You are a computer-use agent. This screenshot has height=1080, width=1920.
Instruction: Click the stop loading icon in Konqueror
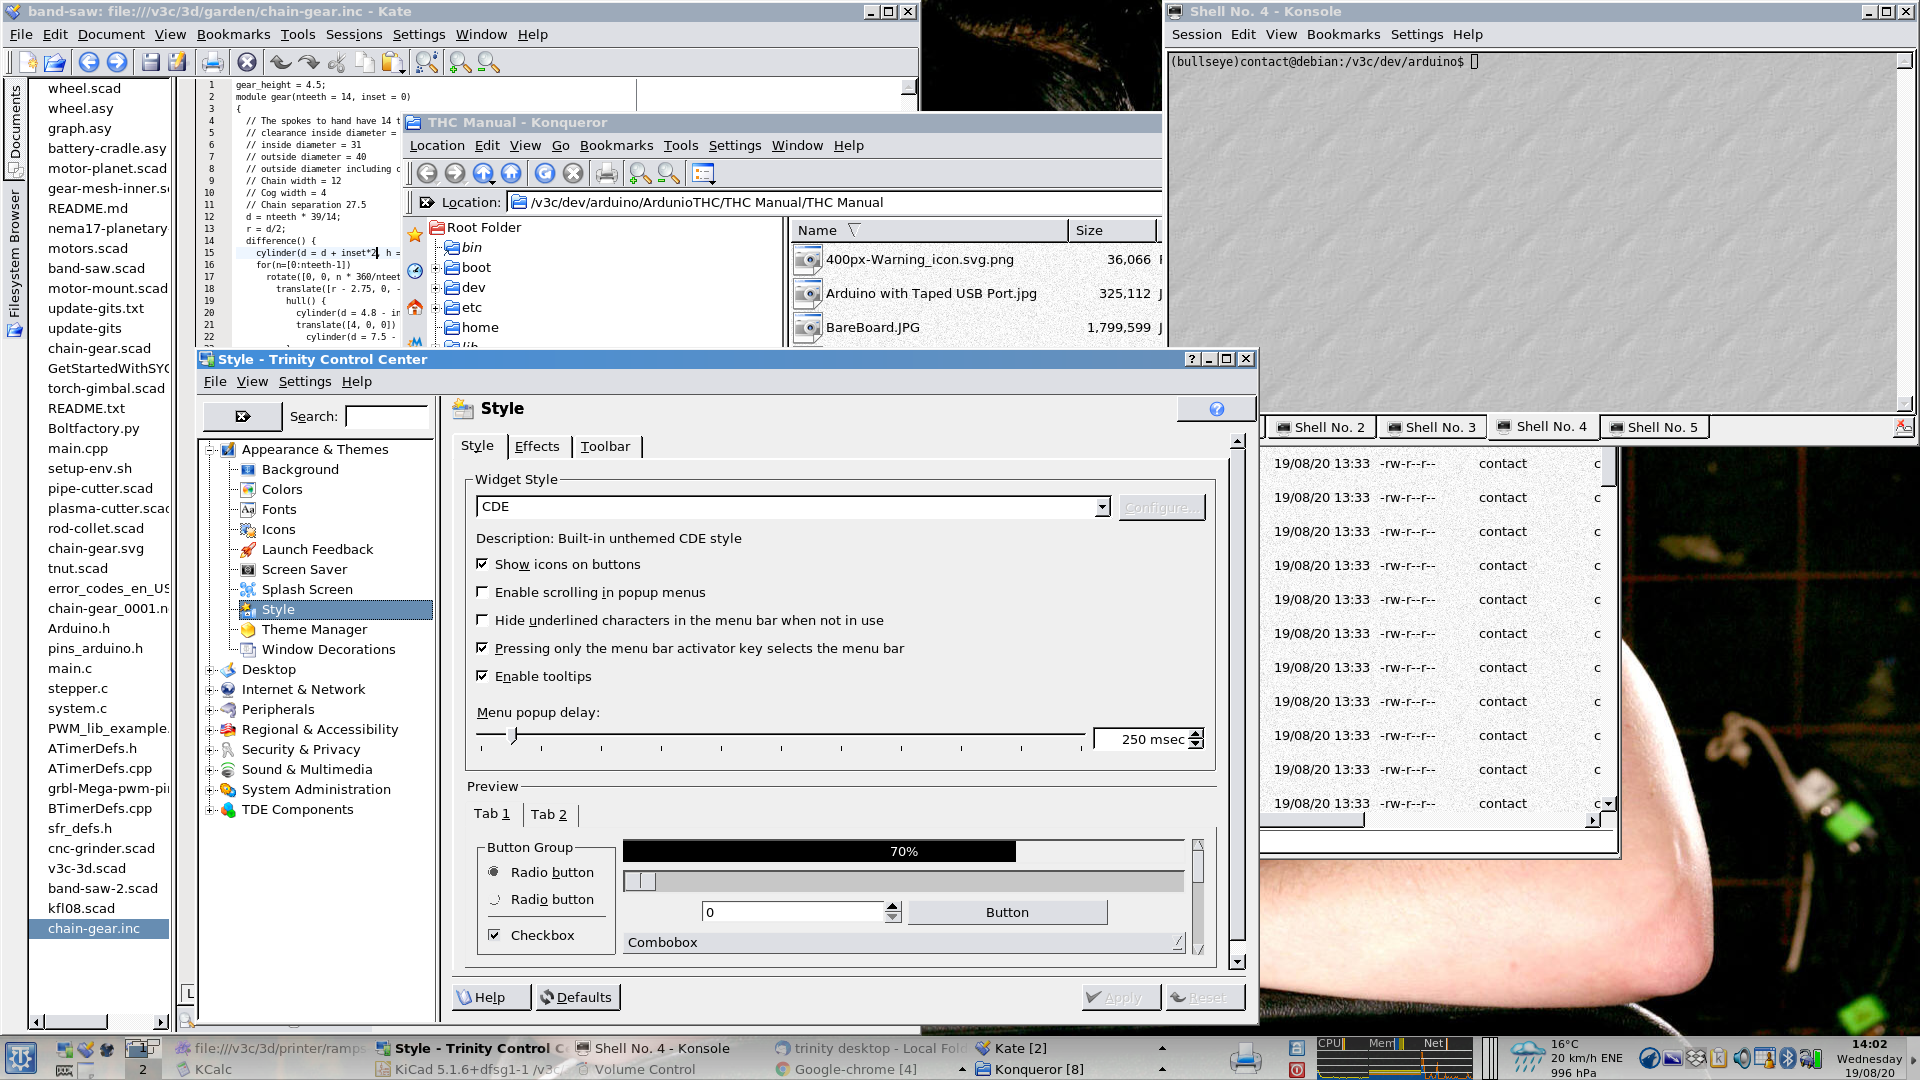573,173
